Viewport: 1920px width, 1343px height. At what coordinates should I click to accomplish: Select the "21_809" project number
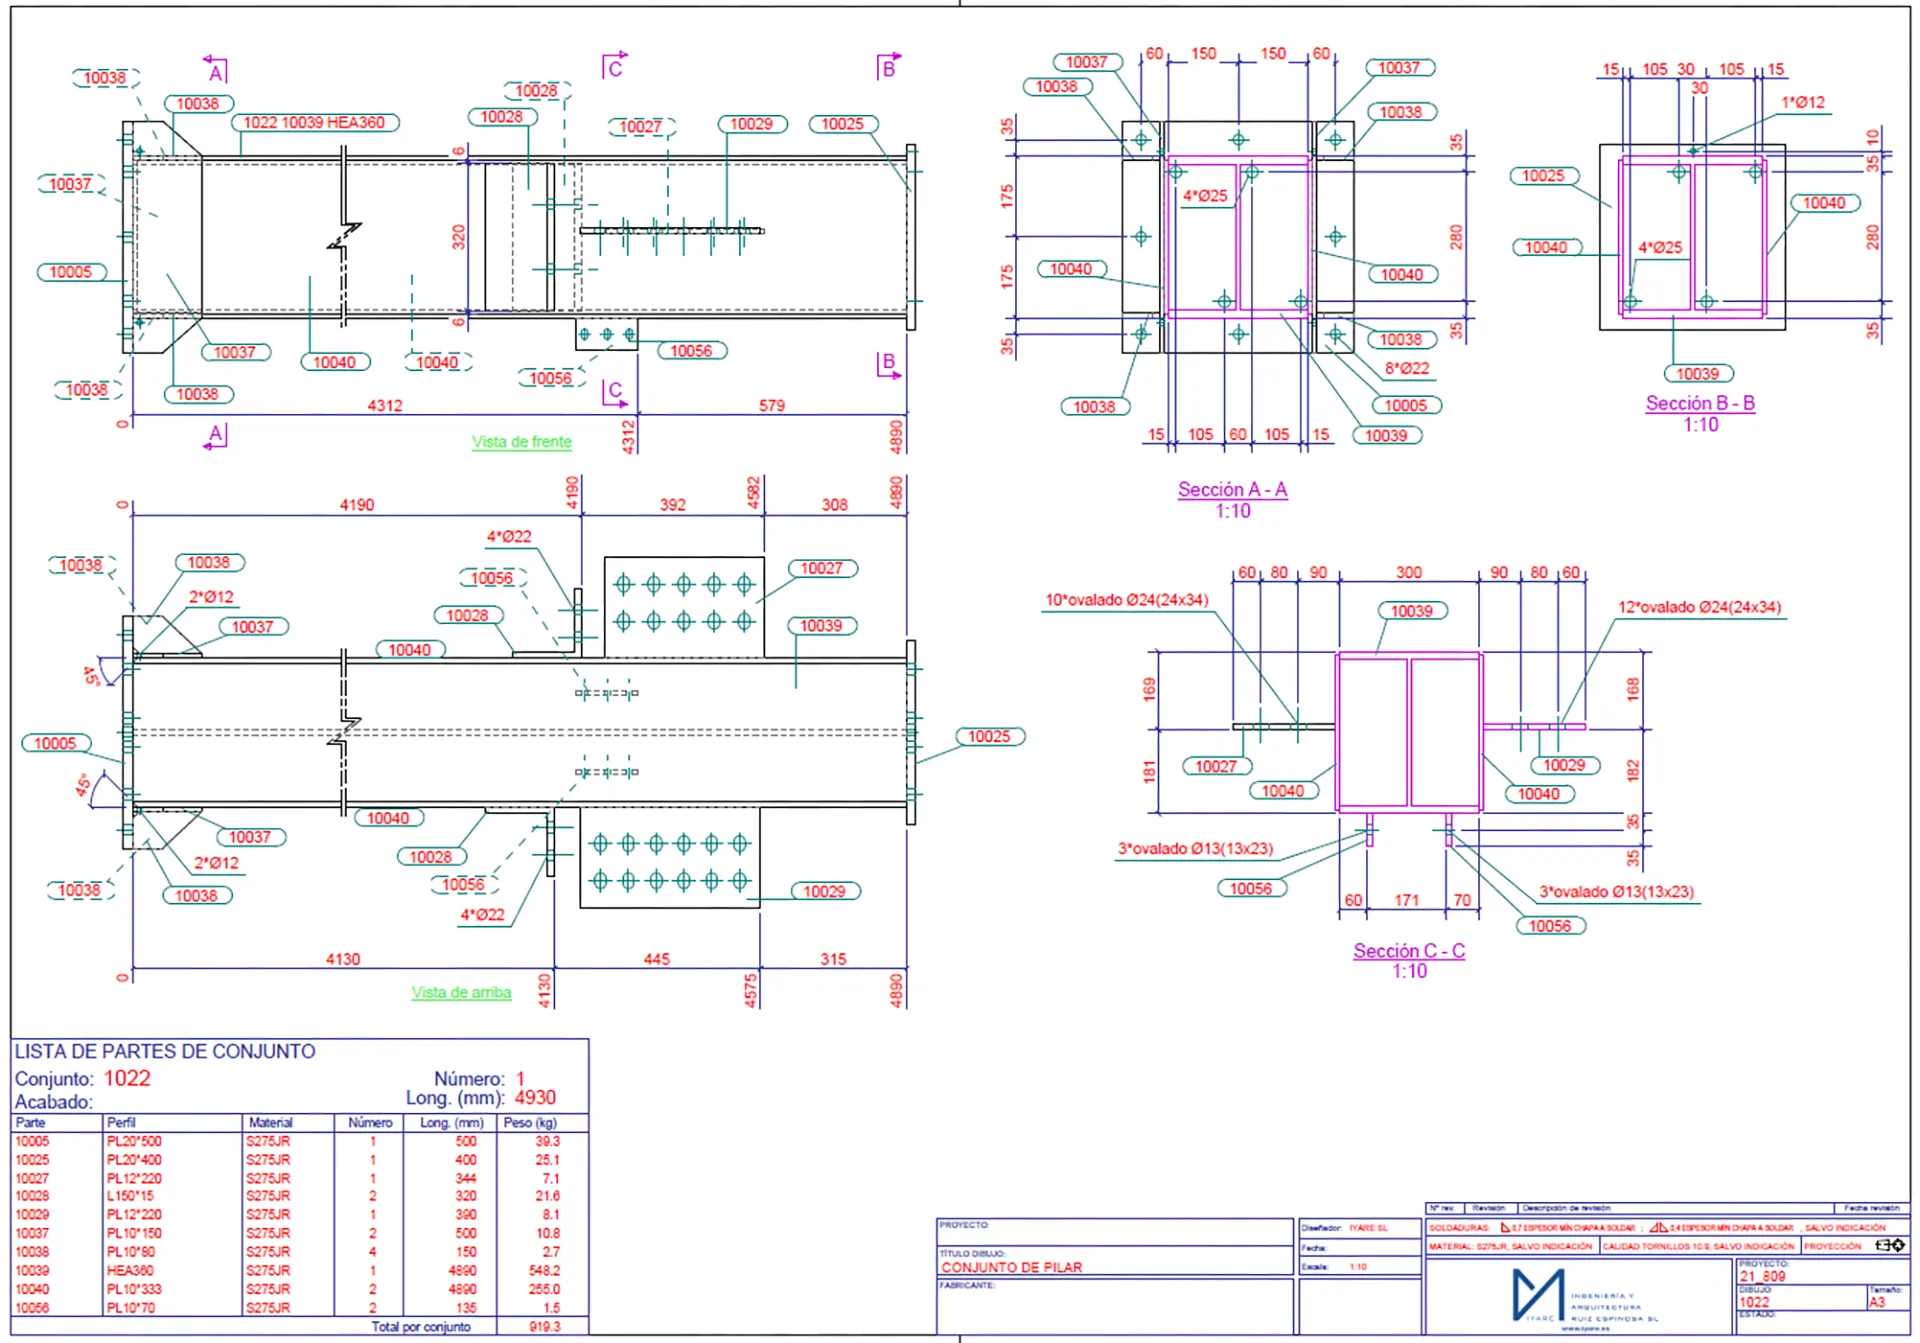point(1762,1277)
